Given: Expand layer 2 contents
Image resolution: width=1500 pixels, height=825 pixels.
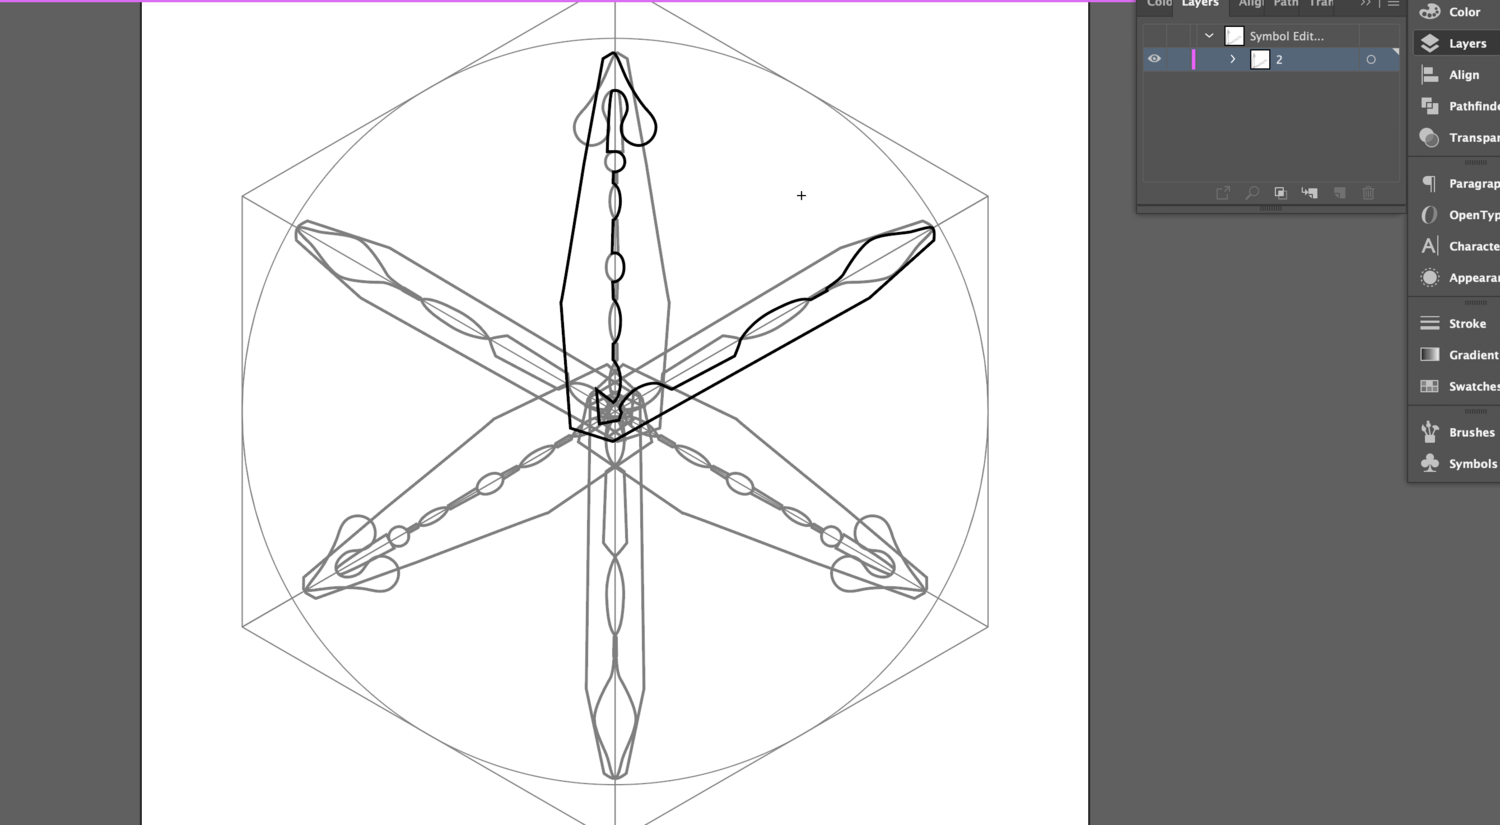Looking at the screenshot, I should 1233,60.
